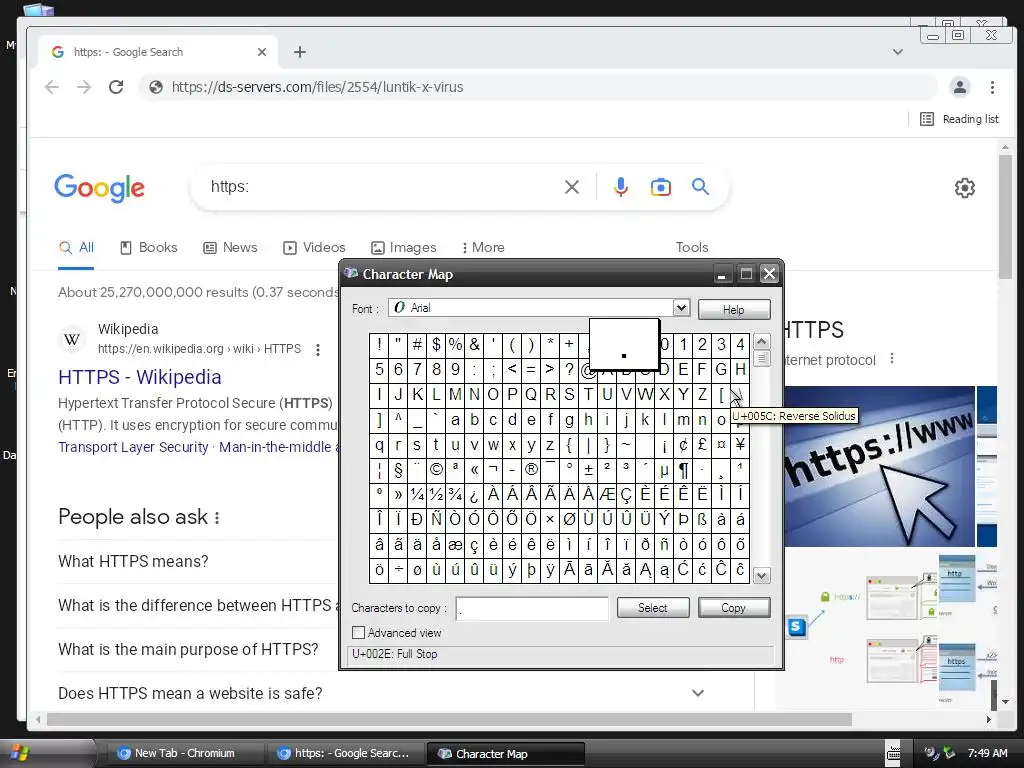
Task: Expand 'What is the main purpose of HTTPS?'
Action: (x=188, y=649)
